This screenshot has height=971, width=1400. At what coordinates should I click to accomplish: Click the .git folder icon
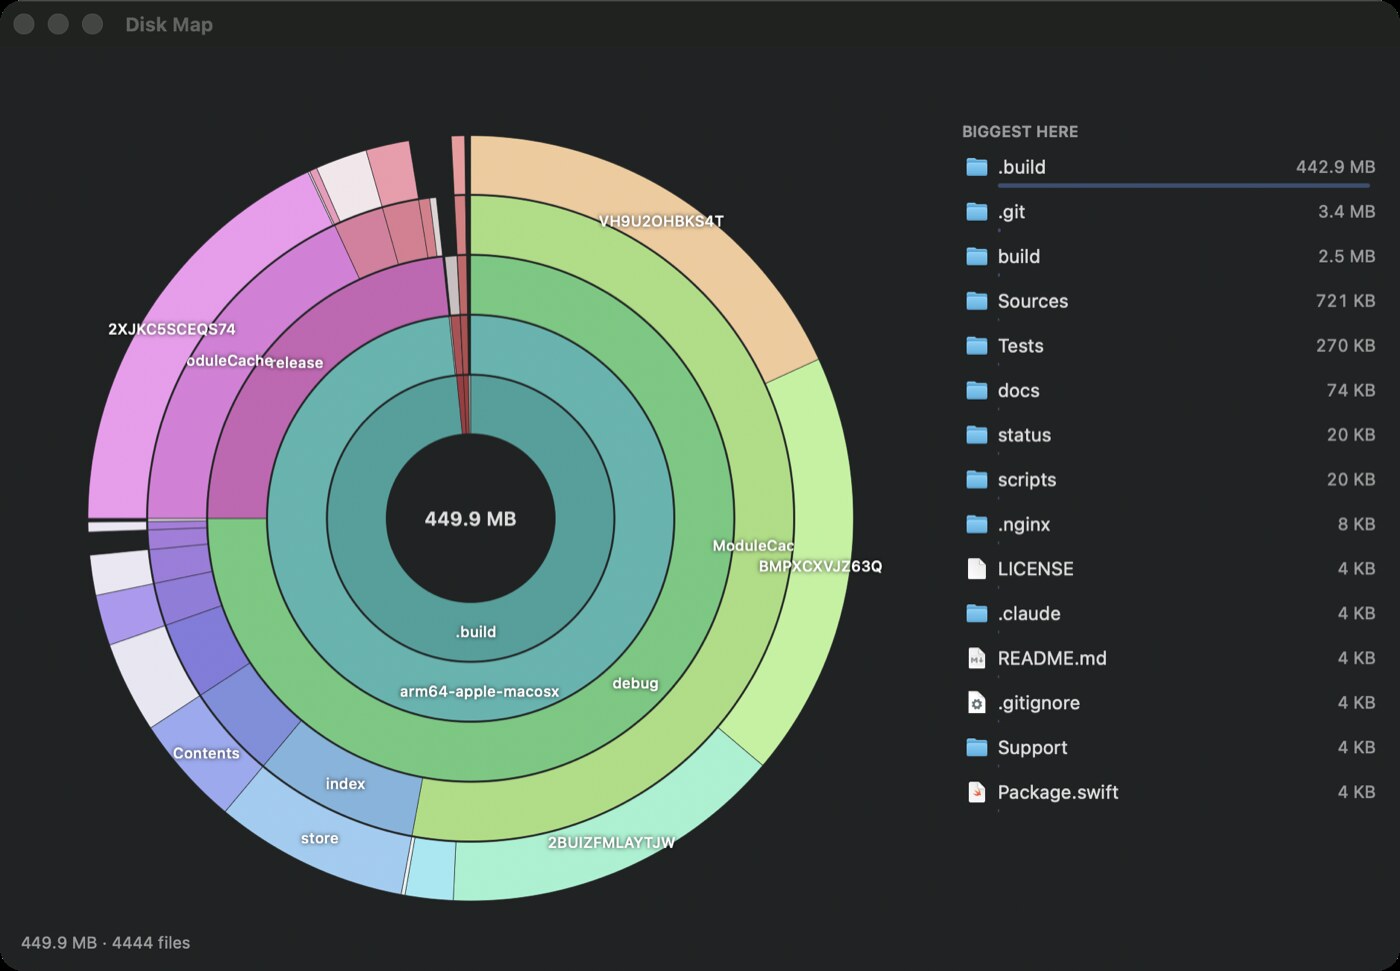coord(977,212)
